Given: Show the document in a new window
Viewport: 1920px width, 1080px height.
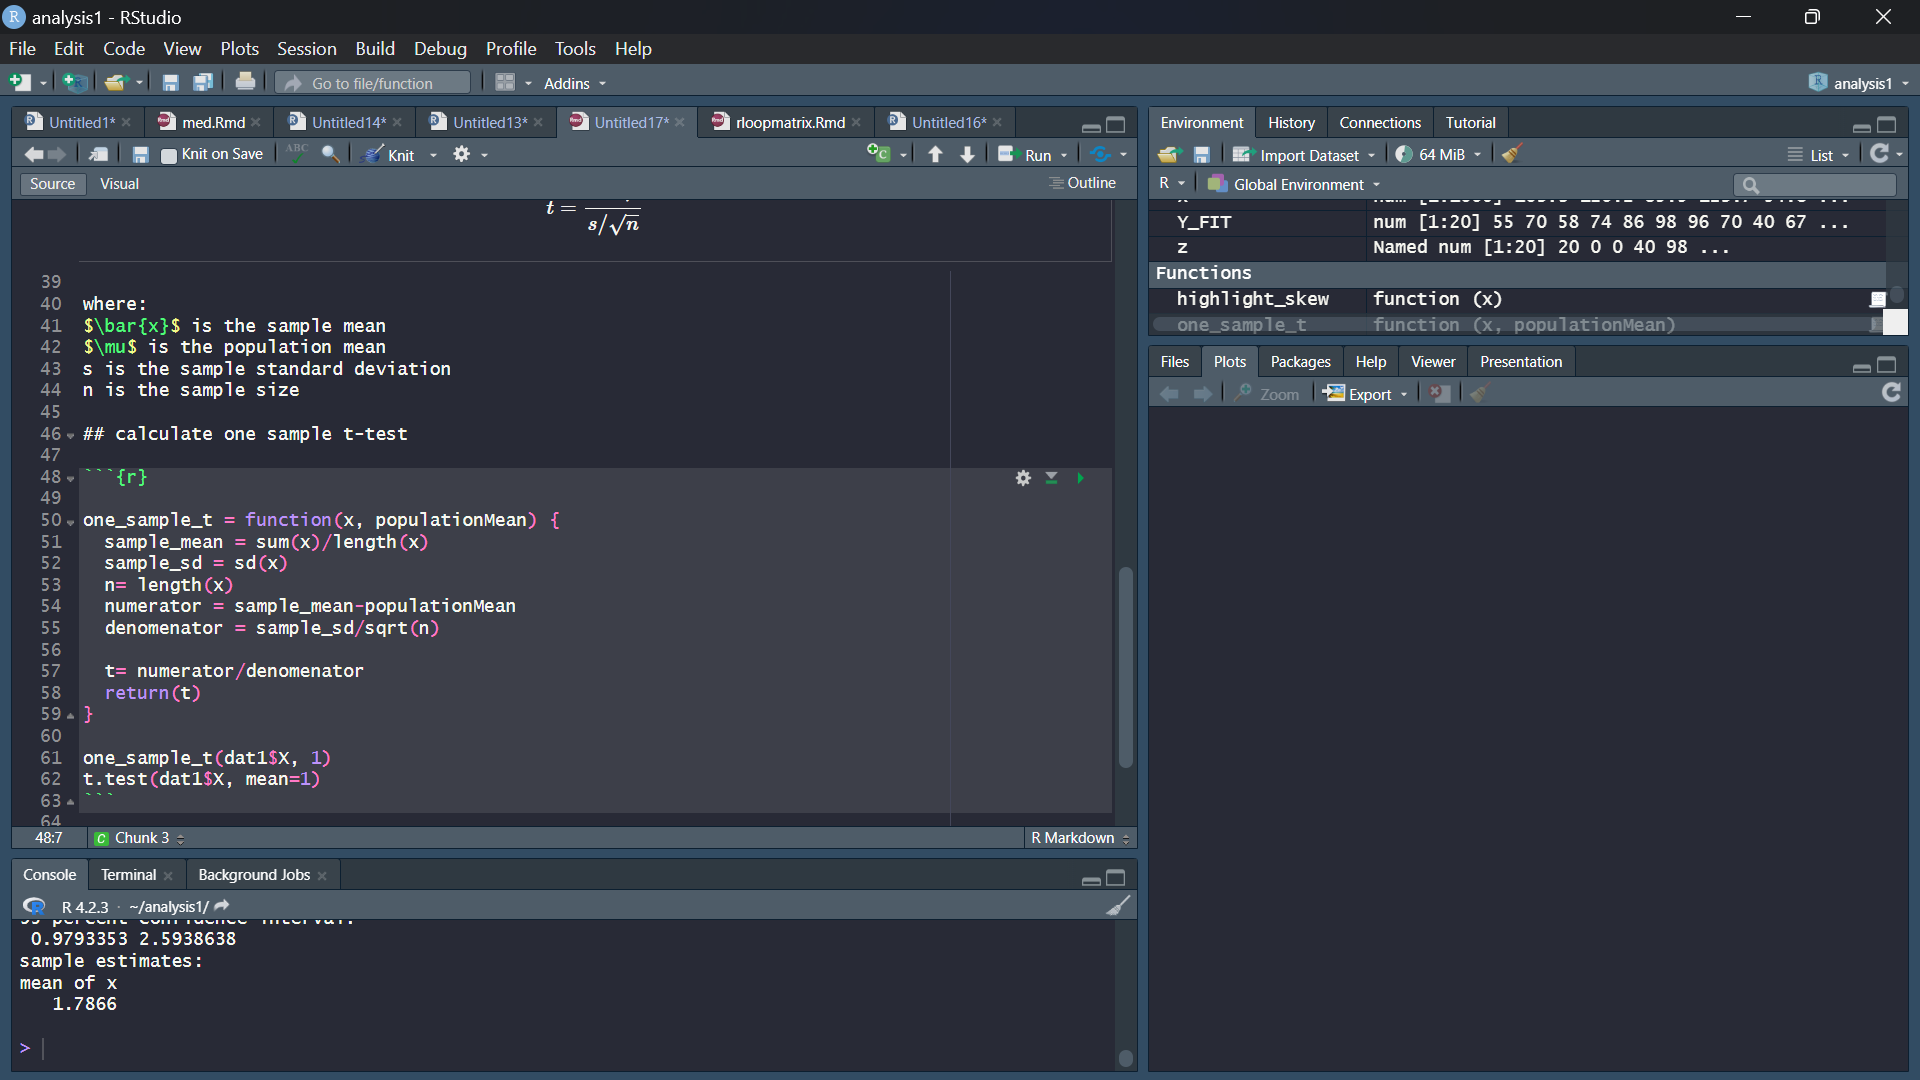Looking at the screenshot, I should coord(98,154).
